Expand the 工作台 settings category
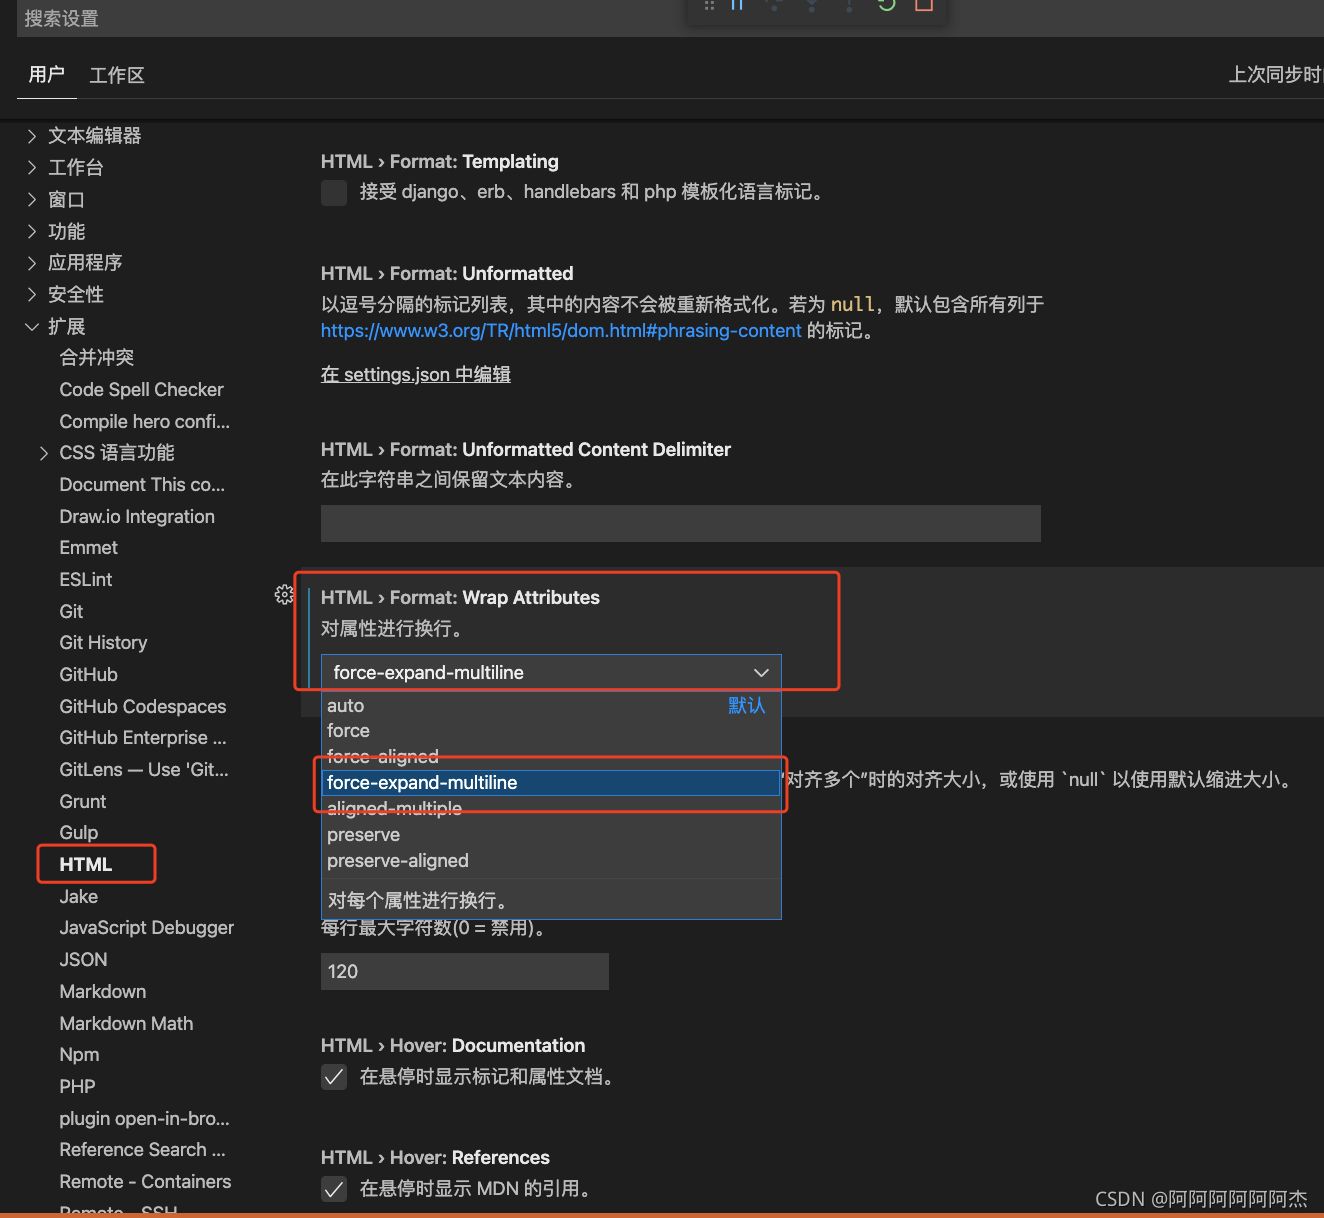This screenshot has width=1324, height=1218. (32, 168)
